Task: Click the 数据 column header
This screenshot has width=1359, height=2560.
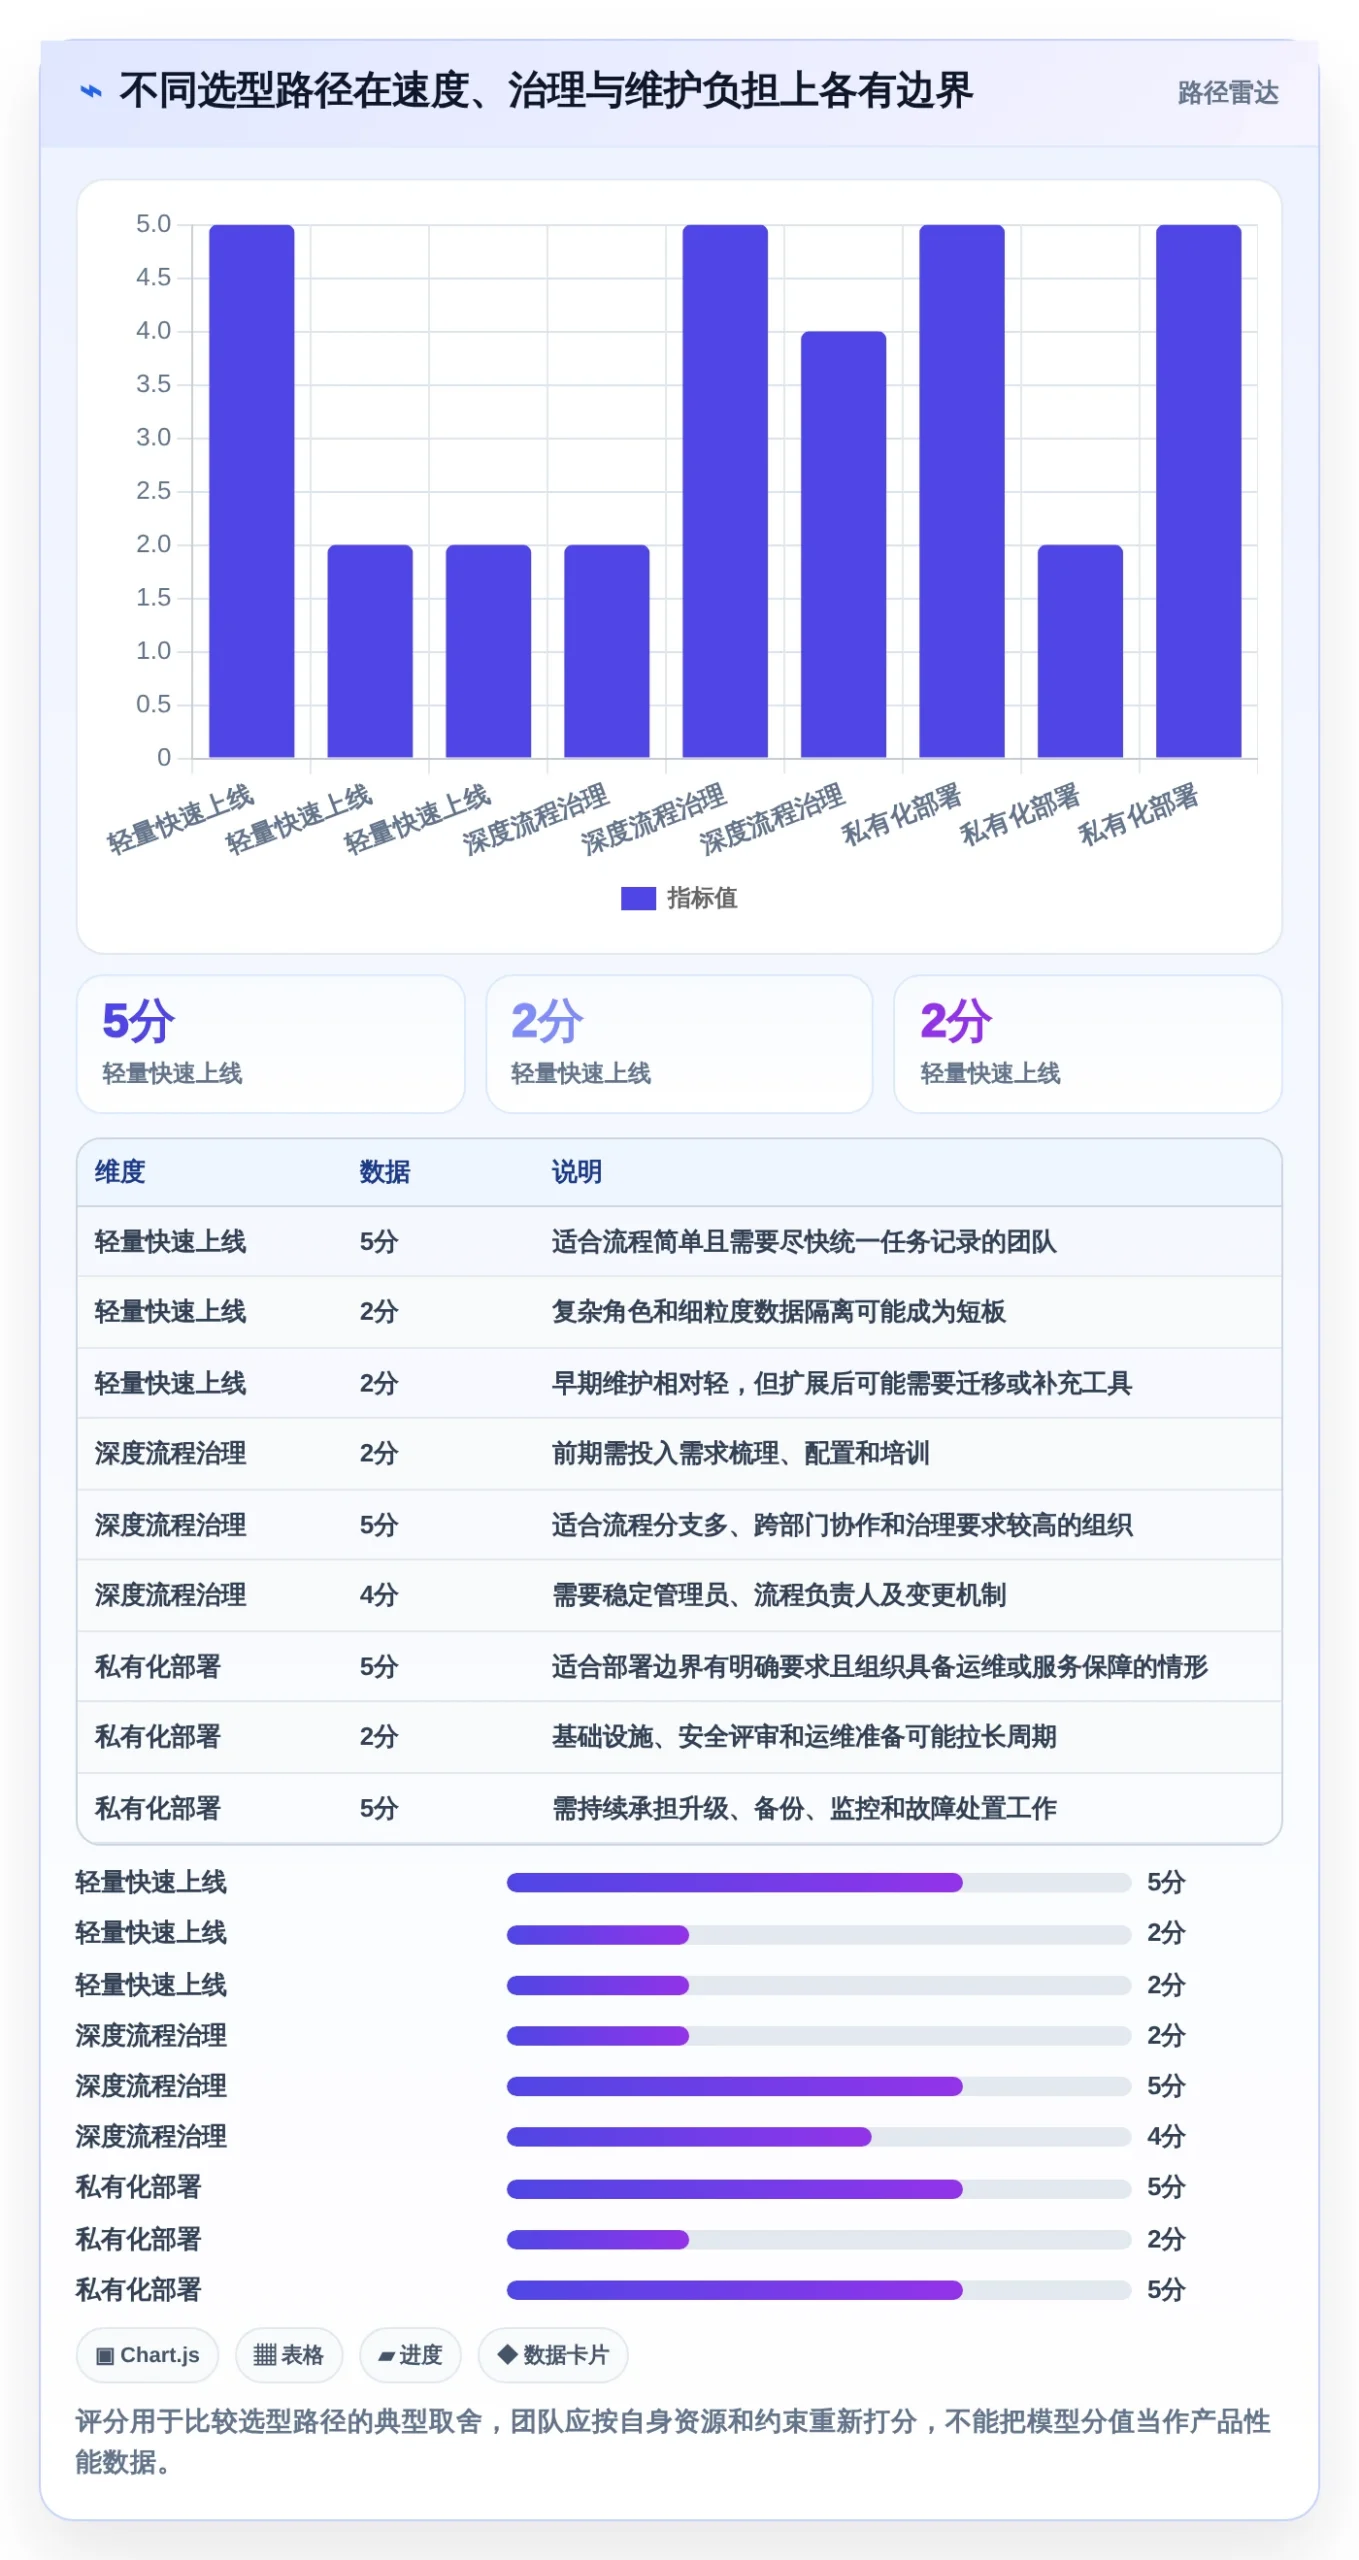Action: [x=385, y=1171]
